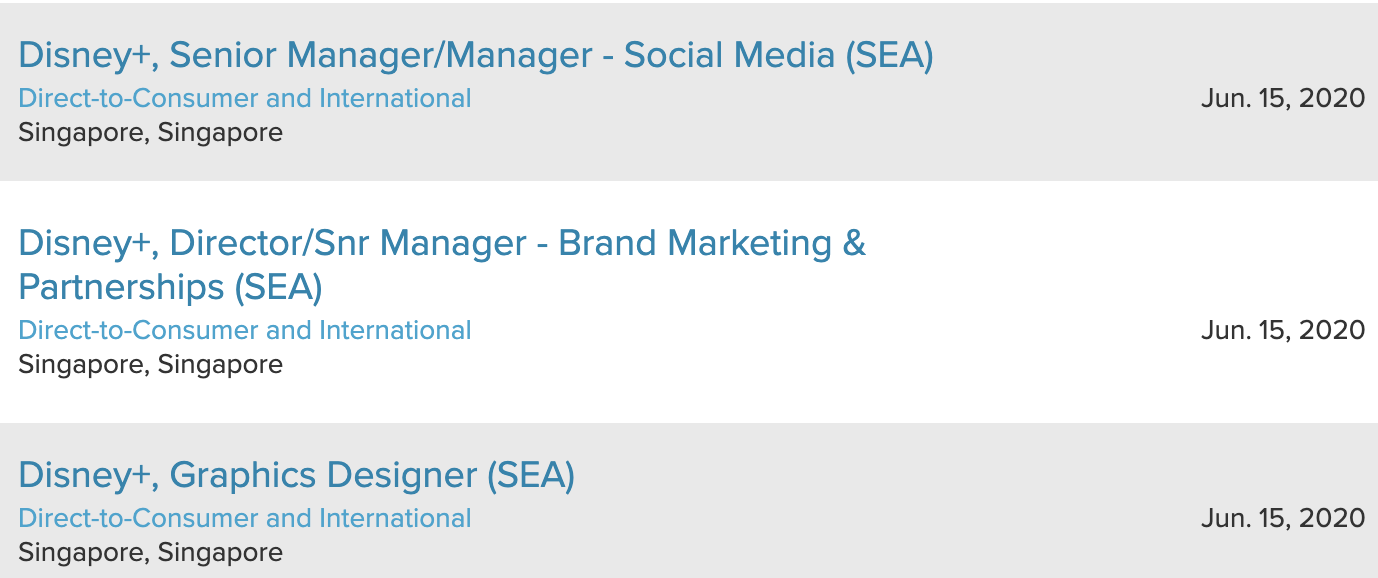Open Disney+ Director/Snr Manager Brand Marketing job
The height and width of the screenshot is (578, 1378).
coord(441,244)
